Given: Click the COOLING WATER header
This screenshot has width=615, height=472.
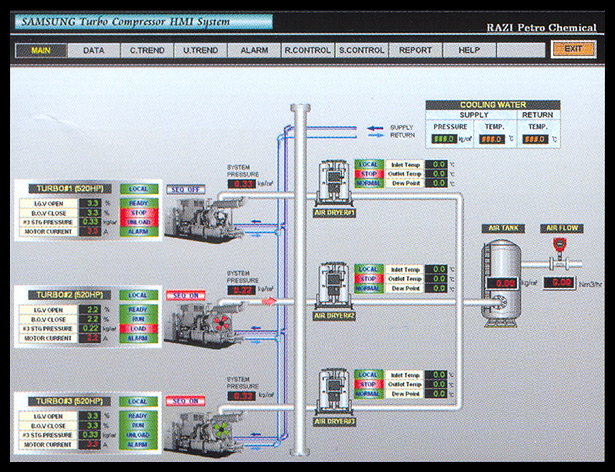Looking at the screenshot, I should coord(493,105).
